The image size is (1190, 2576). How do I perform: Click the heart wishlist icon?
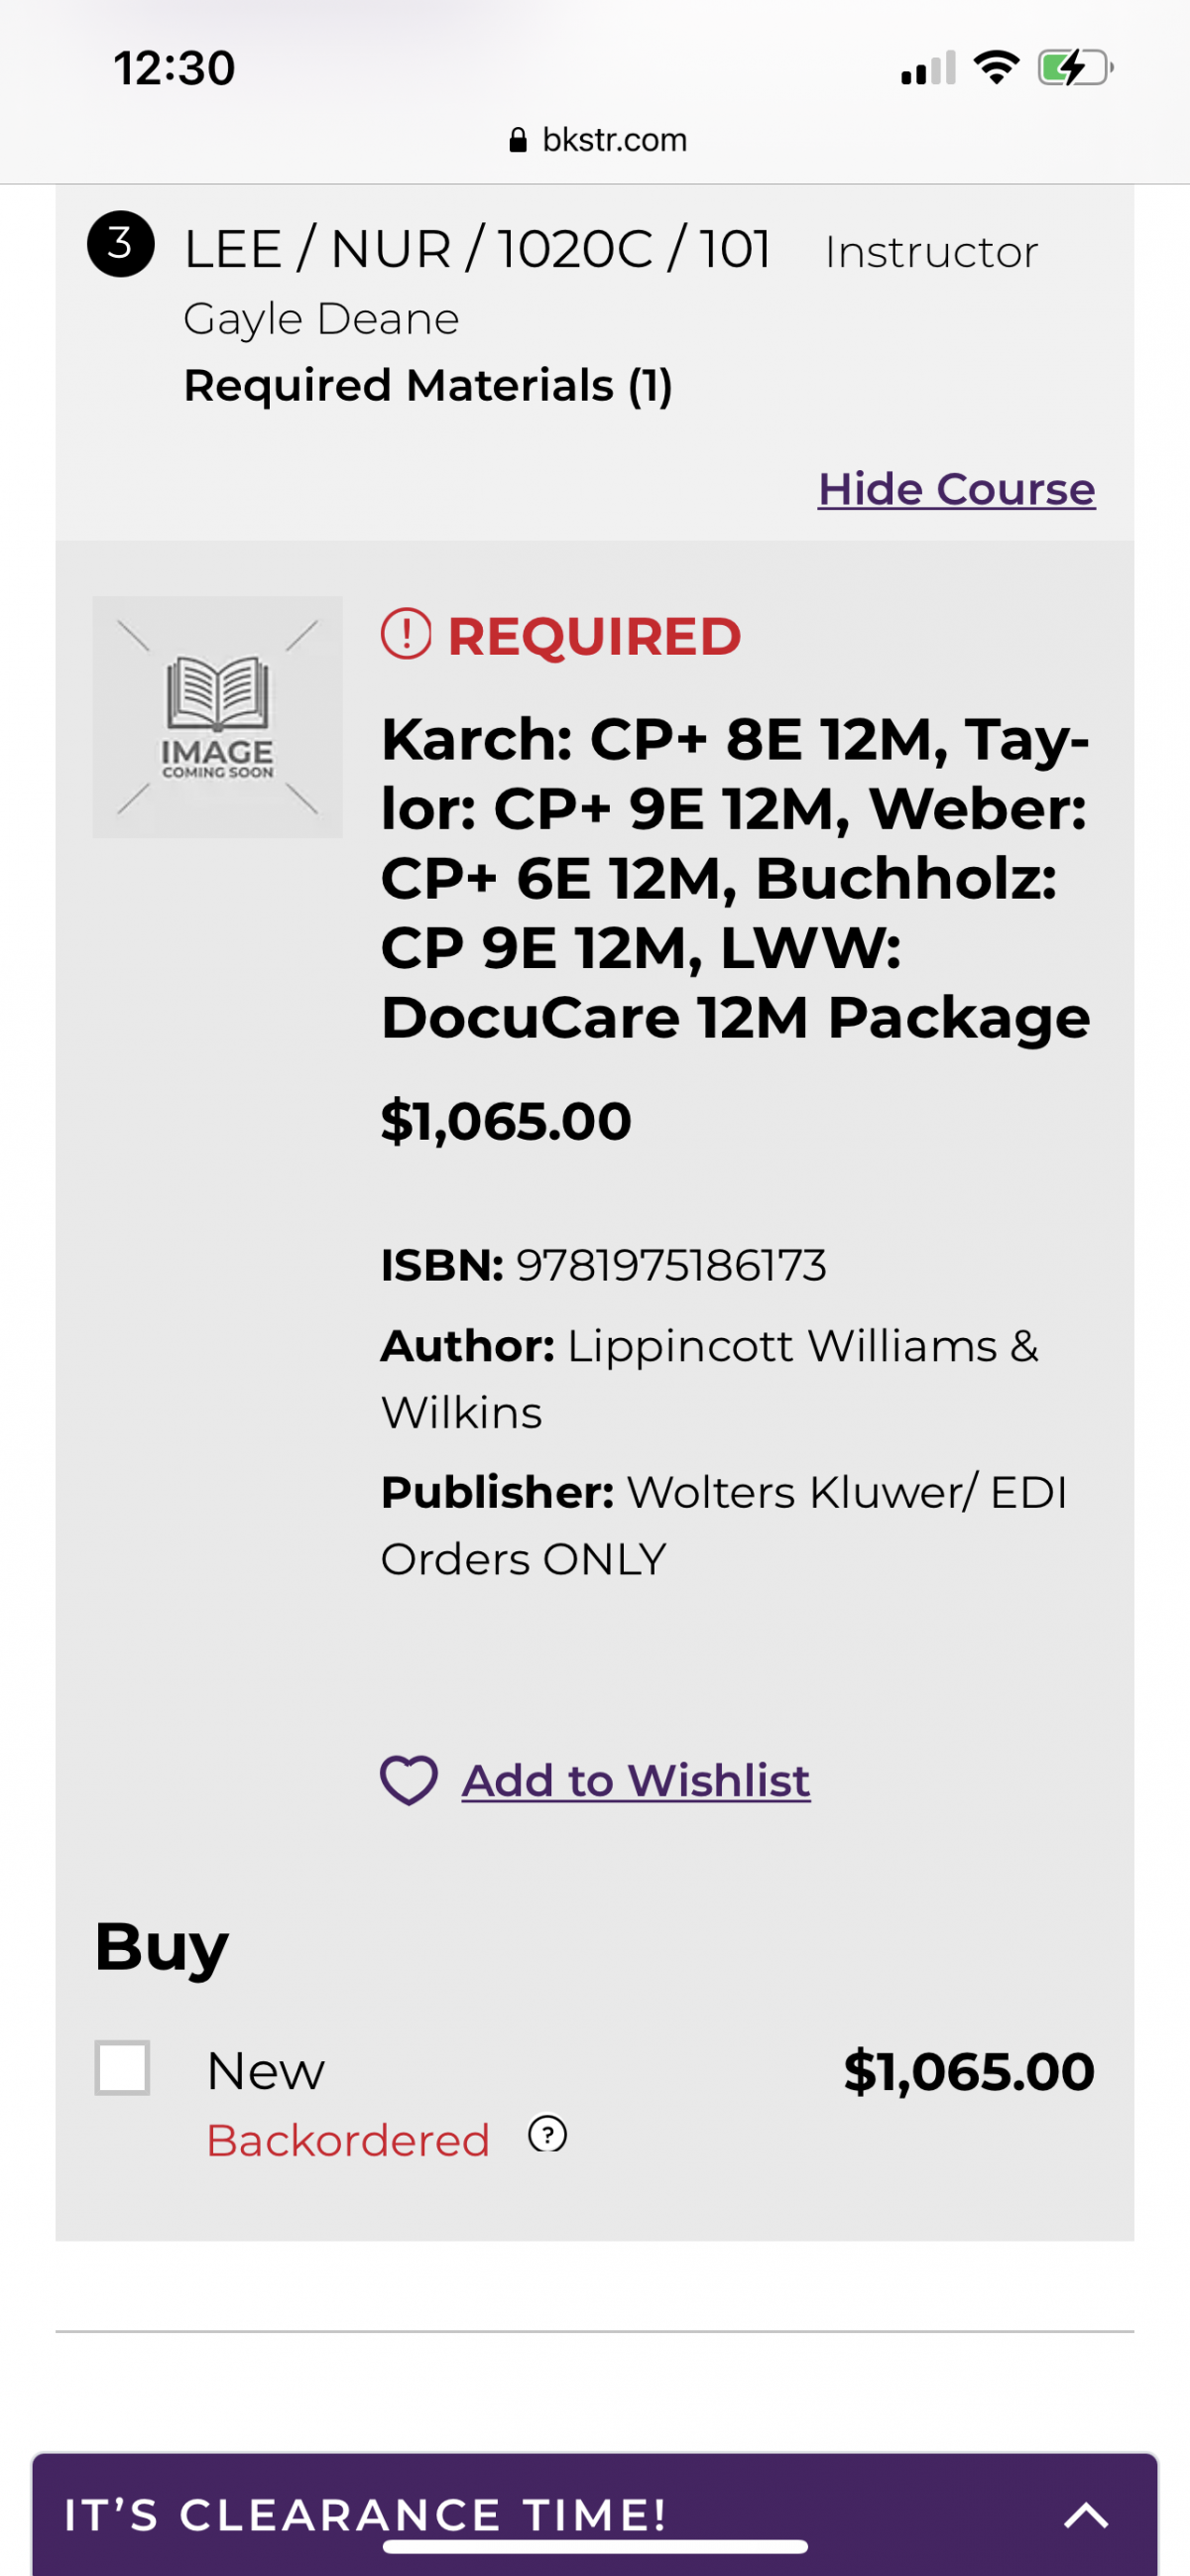[408, 1781]
